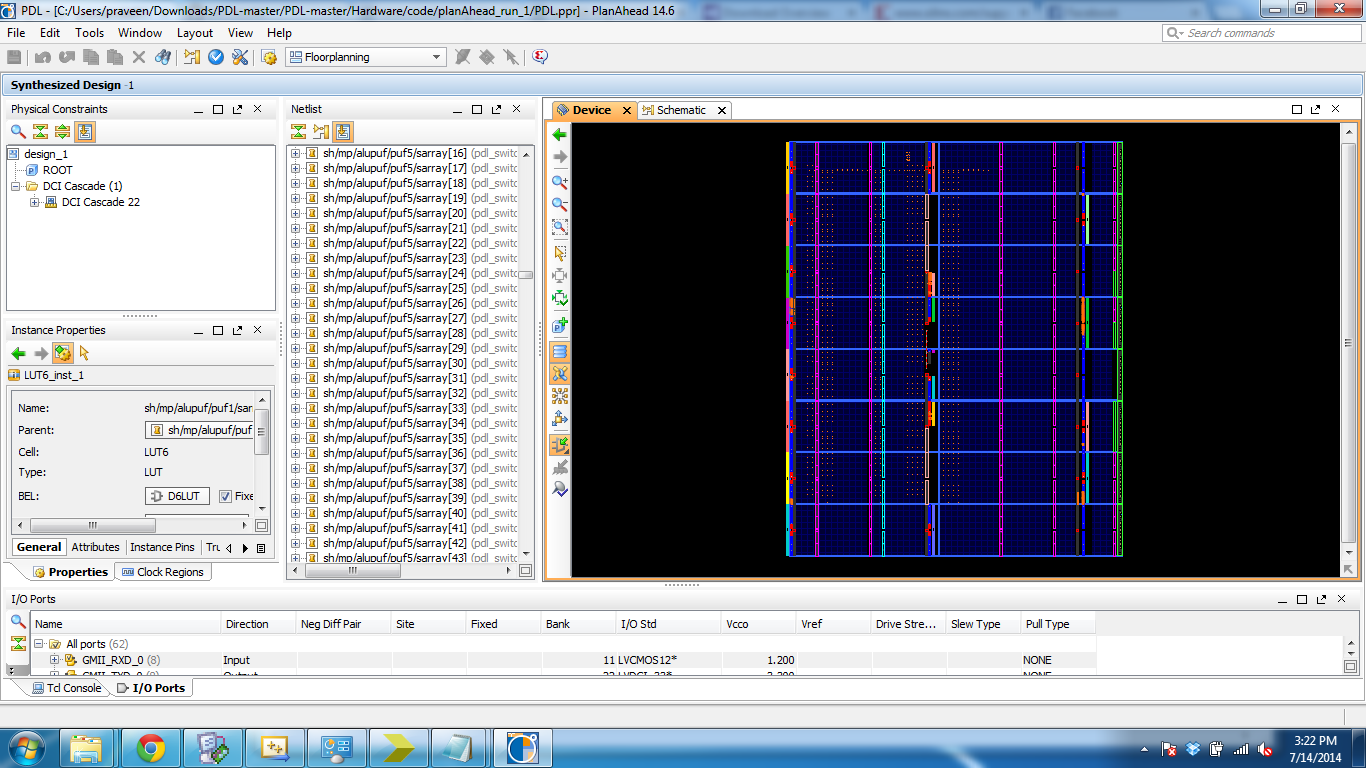
Task: Expand the sarray[33] netlist node
Action: point(296,408)
